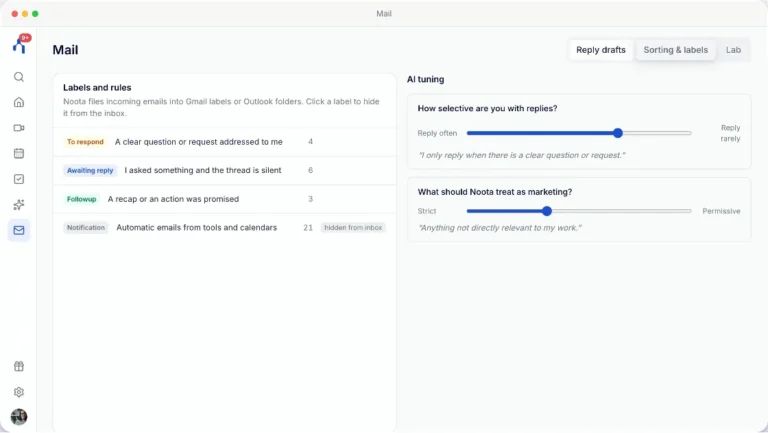Go to Home via sidebar house icon
768x433 pixels.
tap(19, 102)
